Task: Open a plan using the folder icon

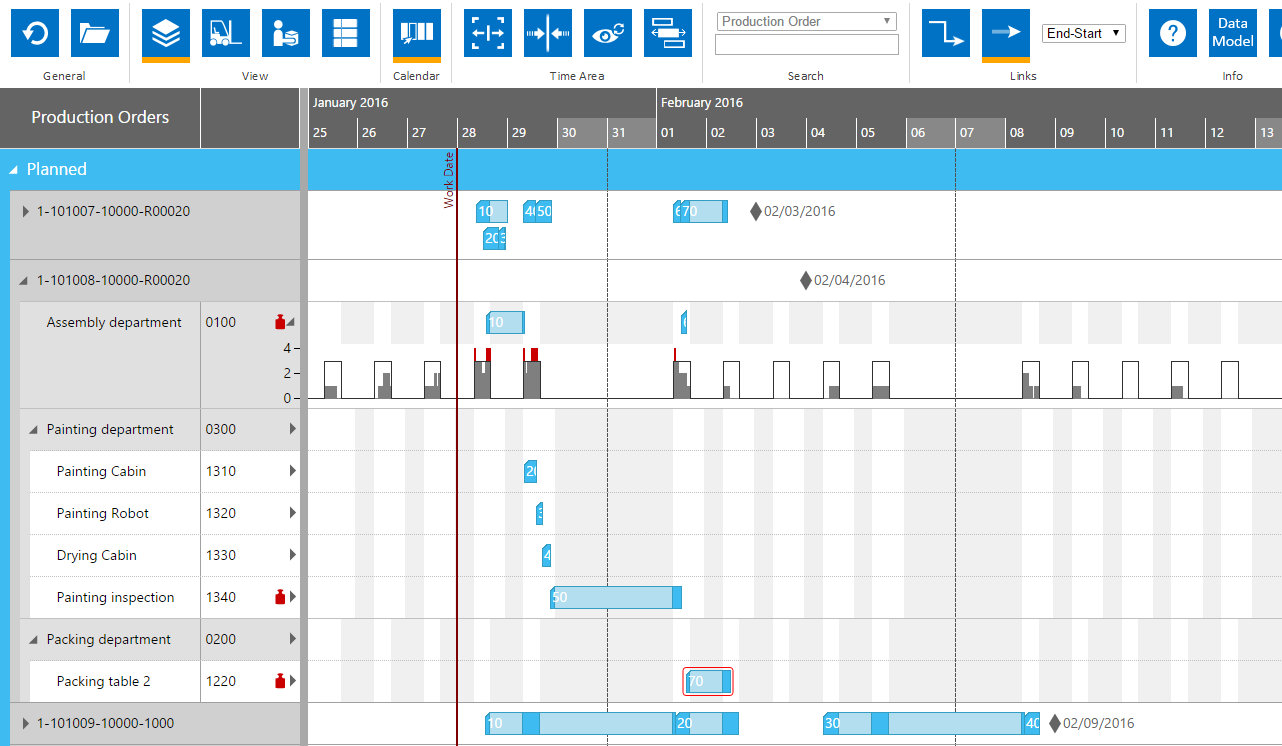Action: (x=95, y=33)
